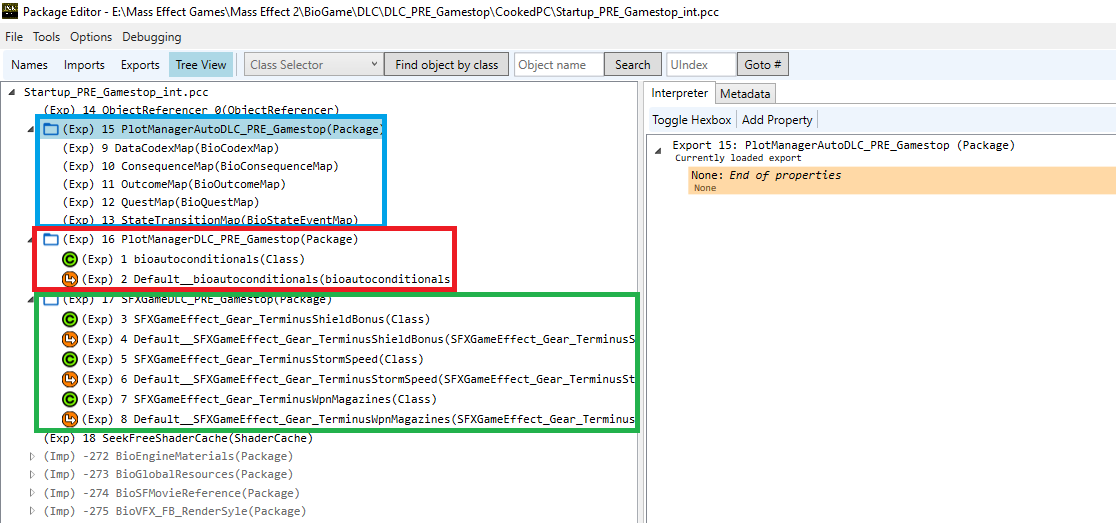Click folder icon of PlotManagerAutoDLC_PRE_Gamestop package
The image size is (1116, 523).
tap(51, 130)
